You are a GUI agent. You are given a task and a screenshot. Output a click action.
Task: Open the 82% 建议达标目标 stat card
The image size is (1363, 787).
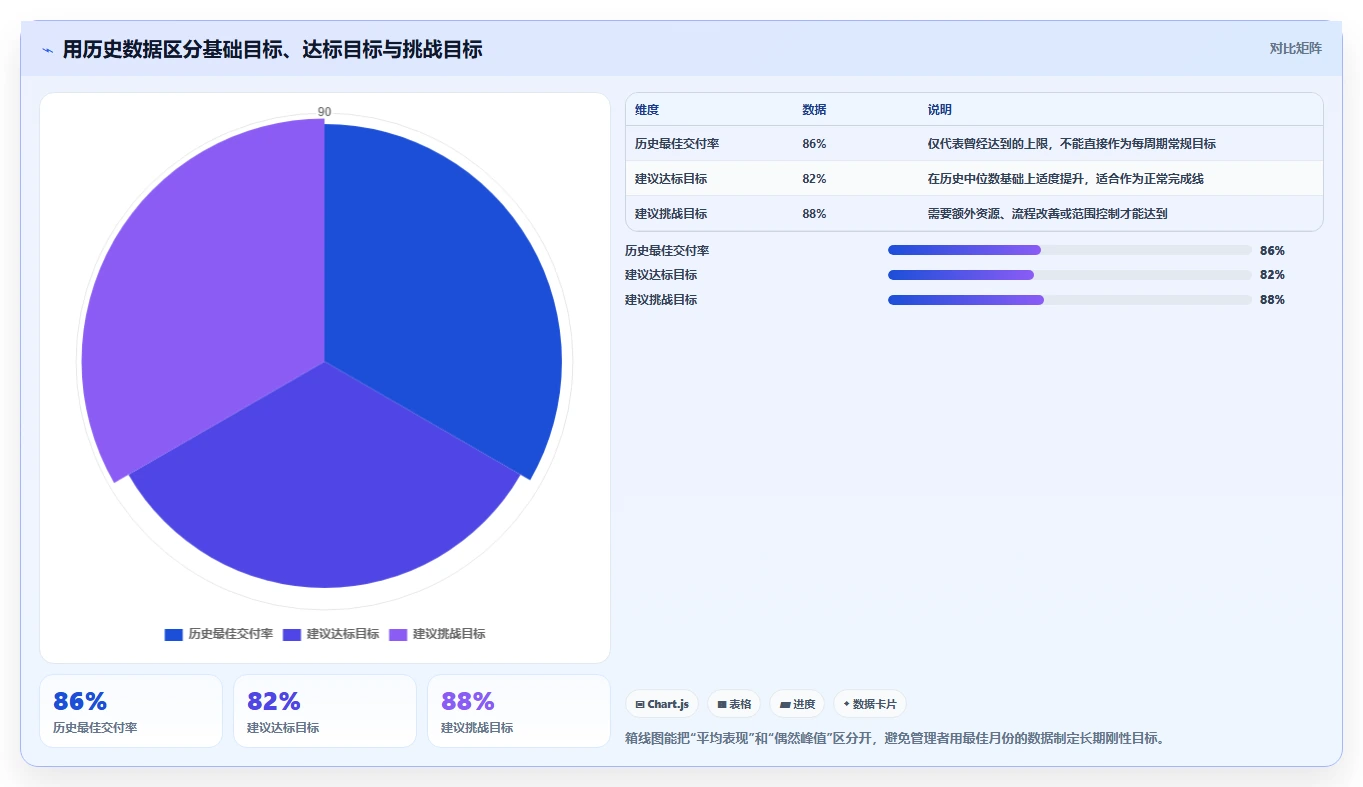[325, 711]
